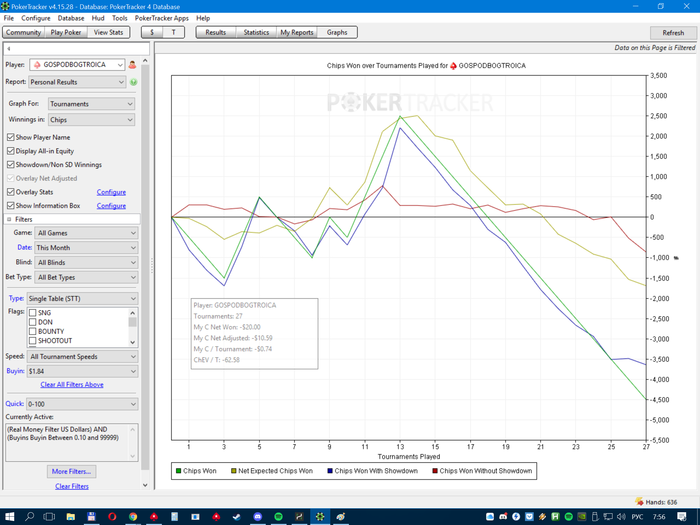Viewport: 700px width, 525px height.
Task: Click the player profile icon beside Player dropdown
Action: (132, 65)
